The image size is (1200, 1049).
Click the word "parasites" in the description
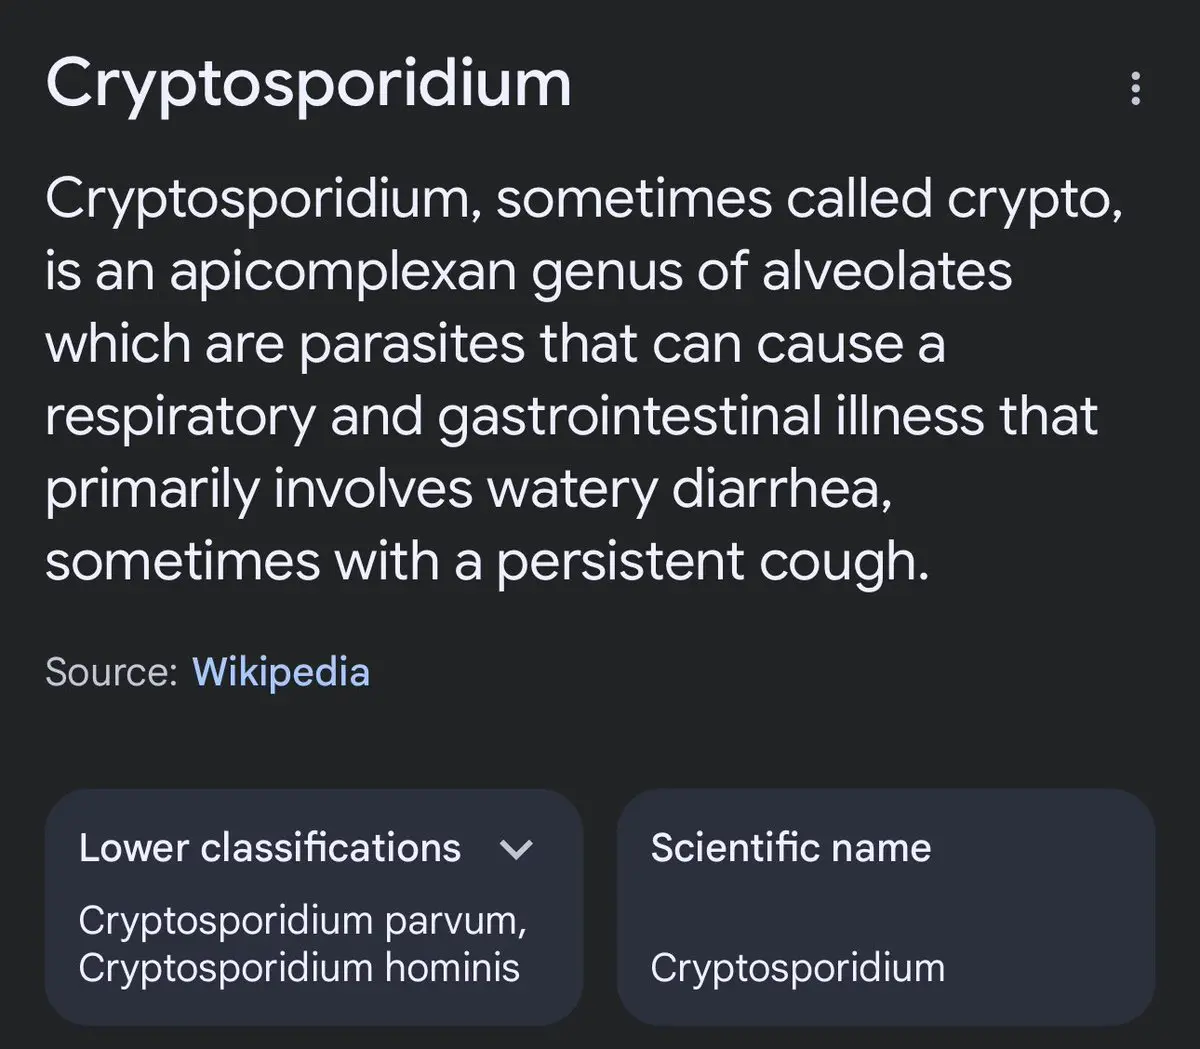pyautogui.click(x=412, y=345)
